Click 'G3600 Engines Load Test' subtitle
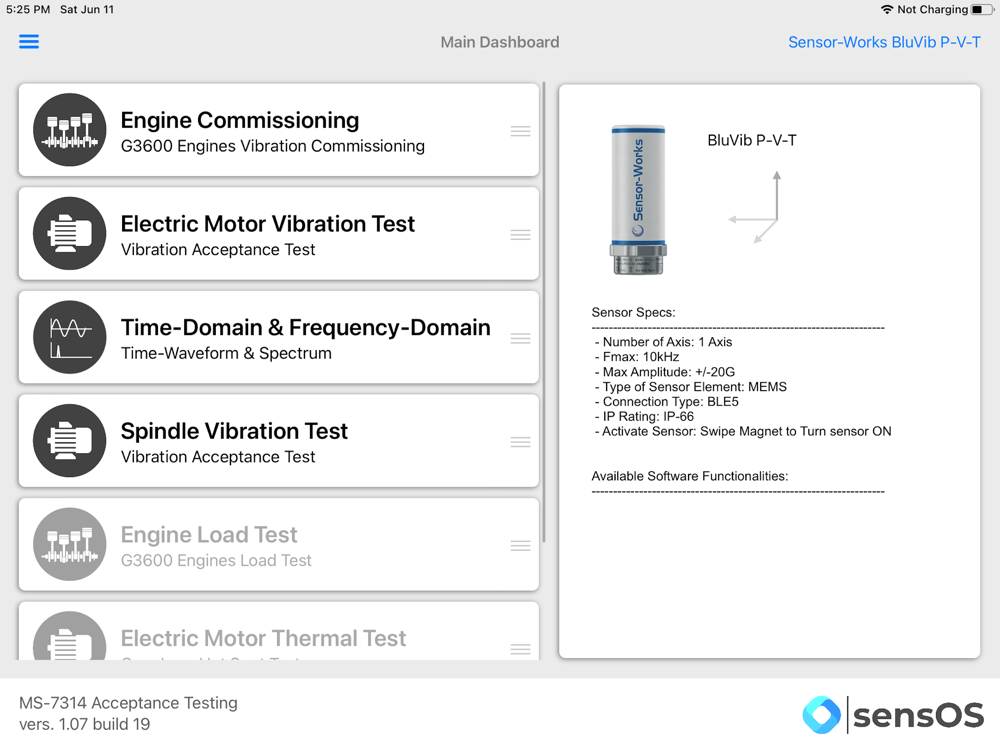 tap(216, 561)
